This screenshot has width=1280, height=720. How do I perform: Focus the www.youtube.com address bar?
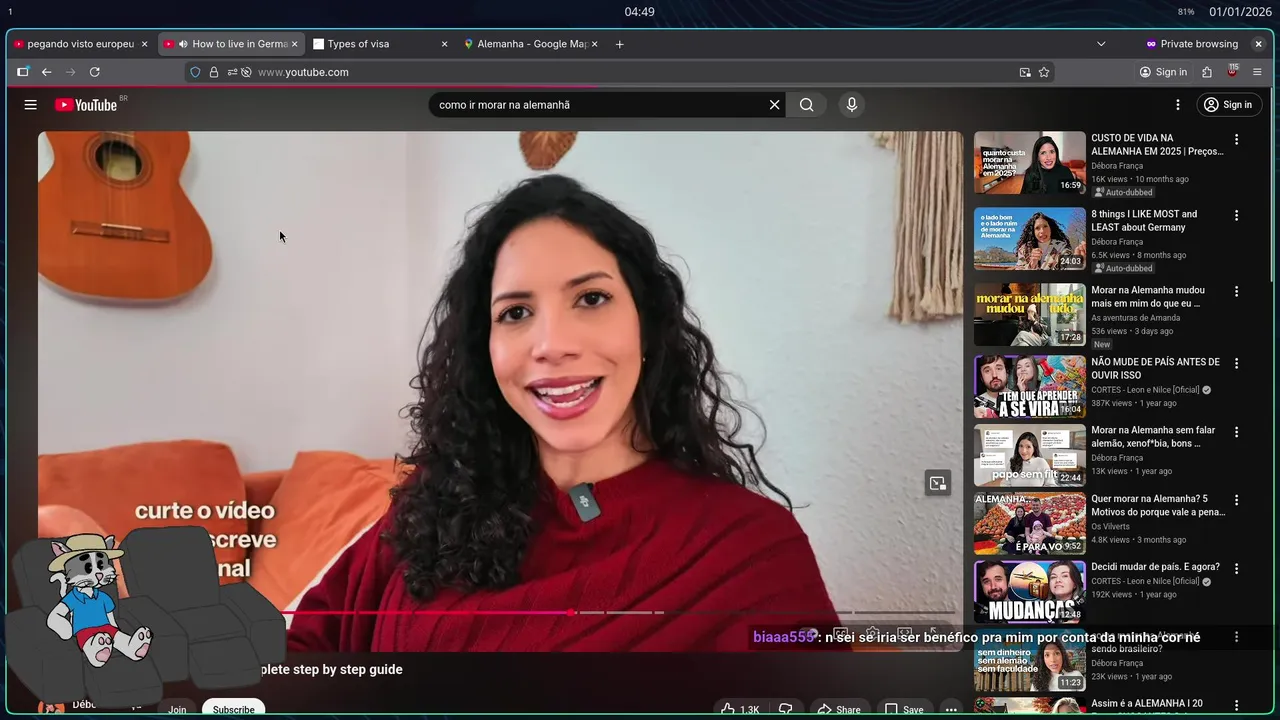(620, 72)
